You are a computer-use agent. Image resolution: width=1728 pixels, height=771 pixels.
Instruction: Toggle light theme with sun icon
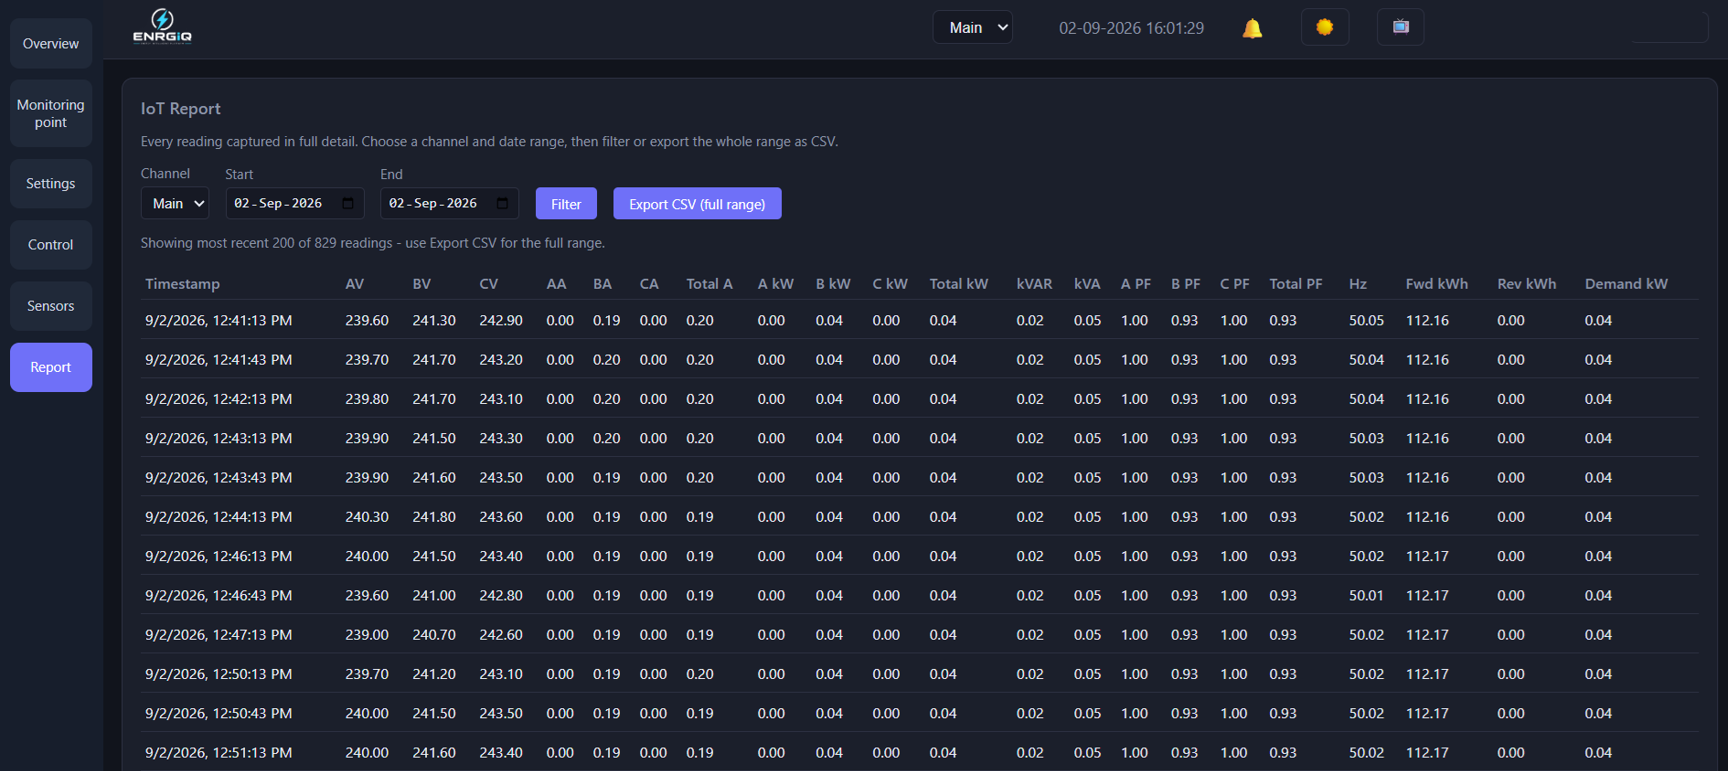tap(1325, 27)
